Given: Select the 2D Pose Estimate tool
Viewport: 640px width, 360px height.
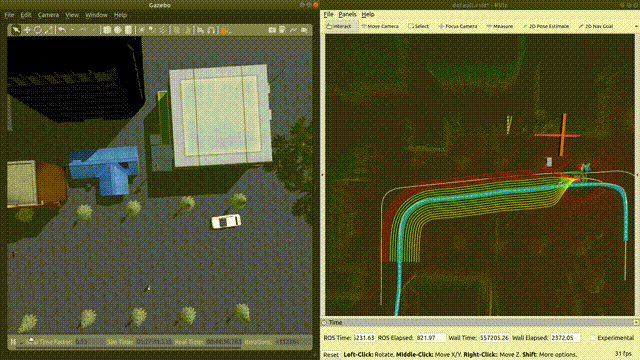Looking at the screenshot, I should click(x=546, y=26).
